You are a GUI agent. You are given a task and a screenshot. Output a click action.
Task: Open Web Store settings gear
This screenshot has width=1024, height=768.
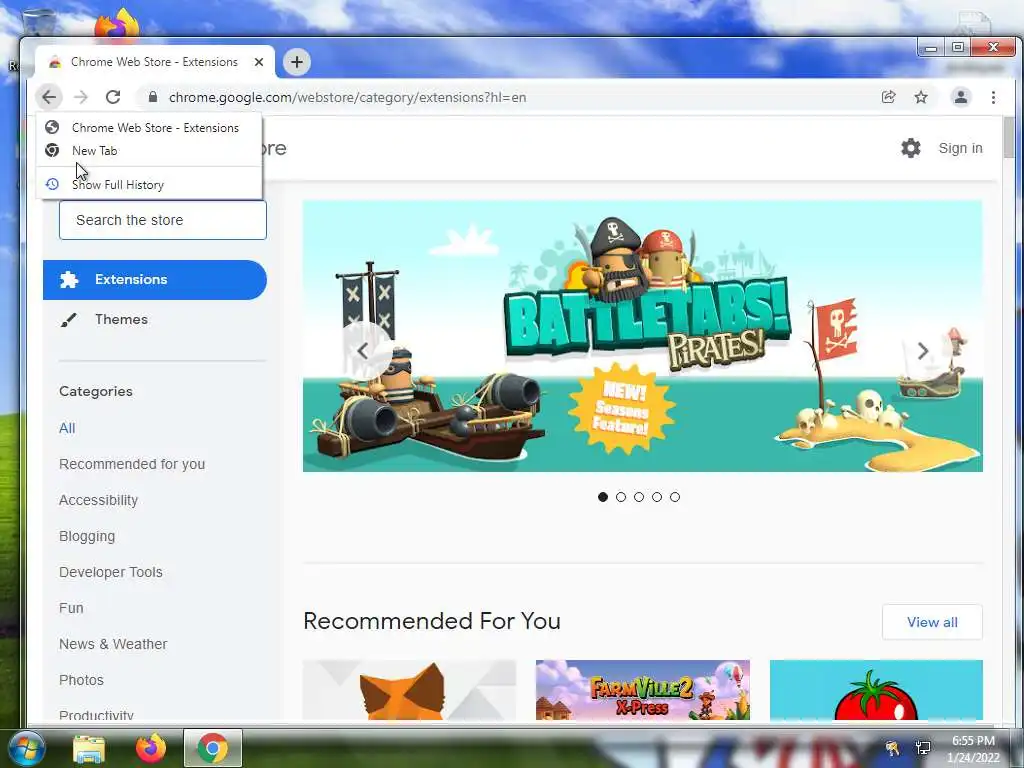pos(910,148)
